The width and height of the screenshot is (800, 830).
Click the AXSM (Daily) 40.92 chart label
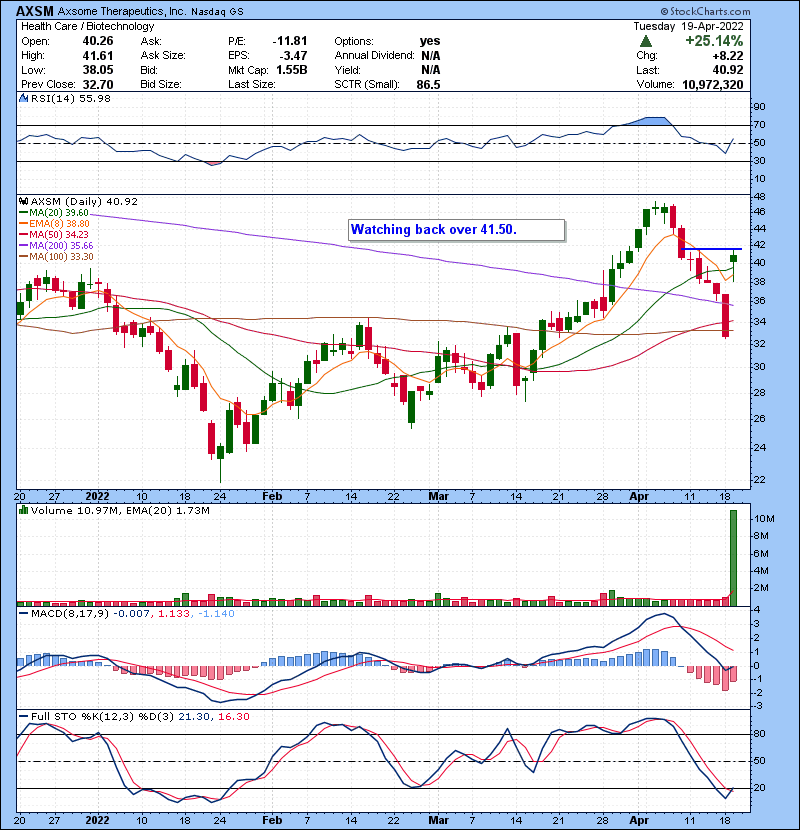tap(84, 201)
